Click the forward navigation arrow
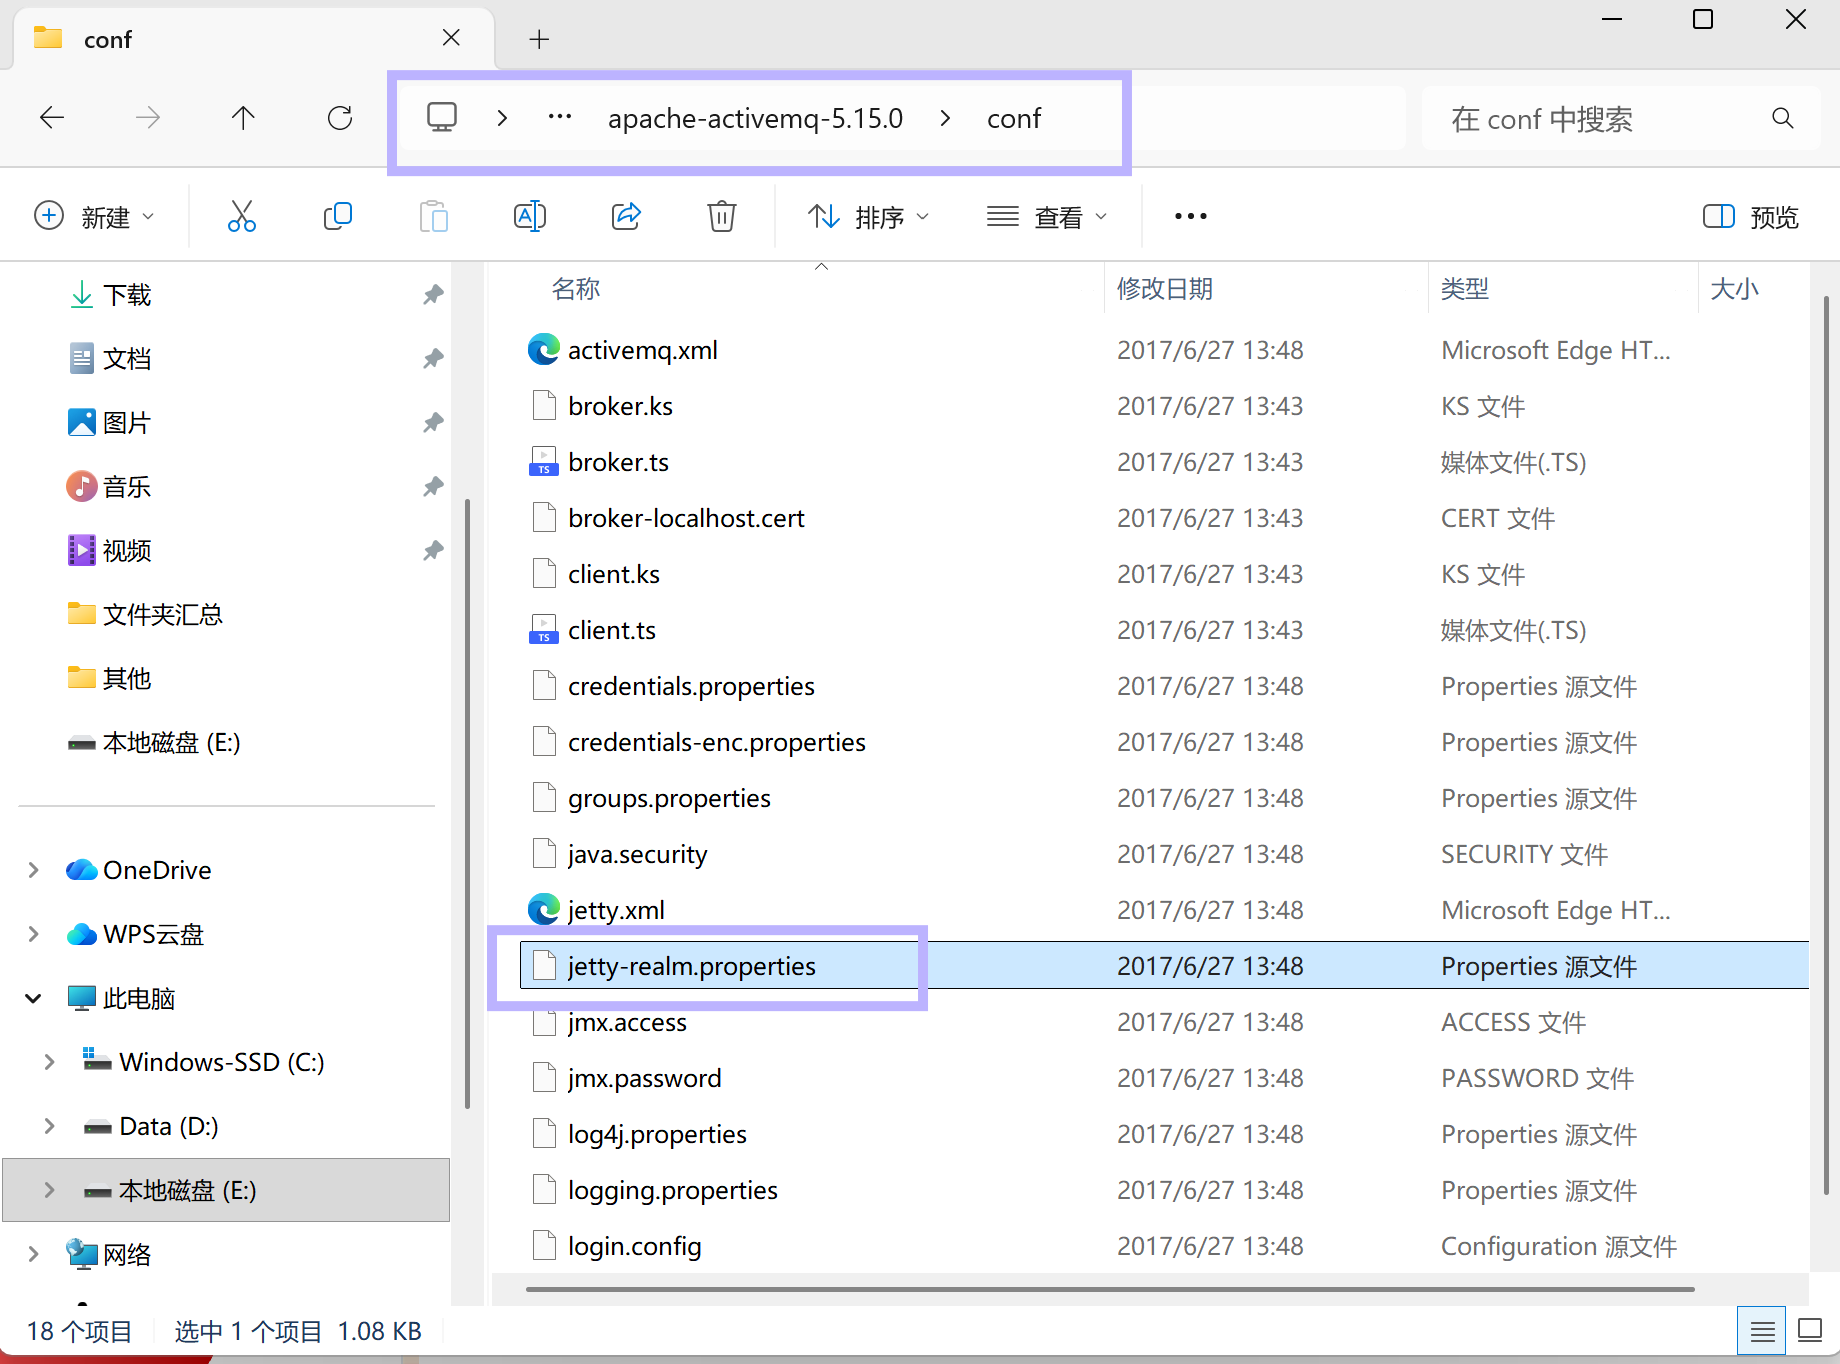 (148, 118)
